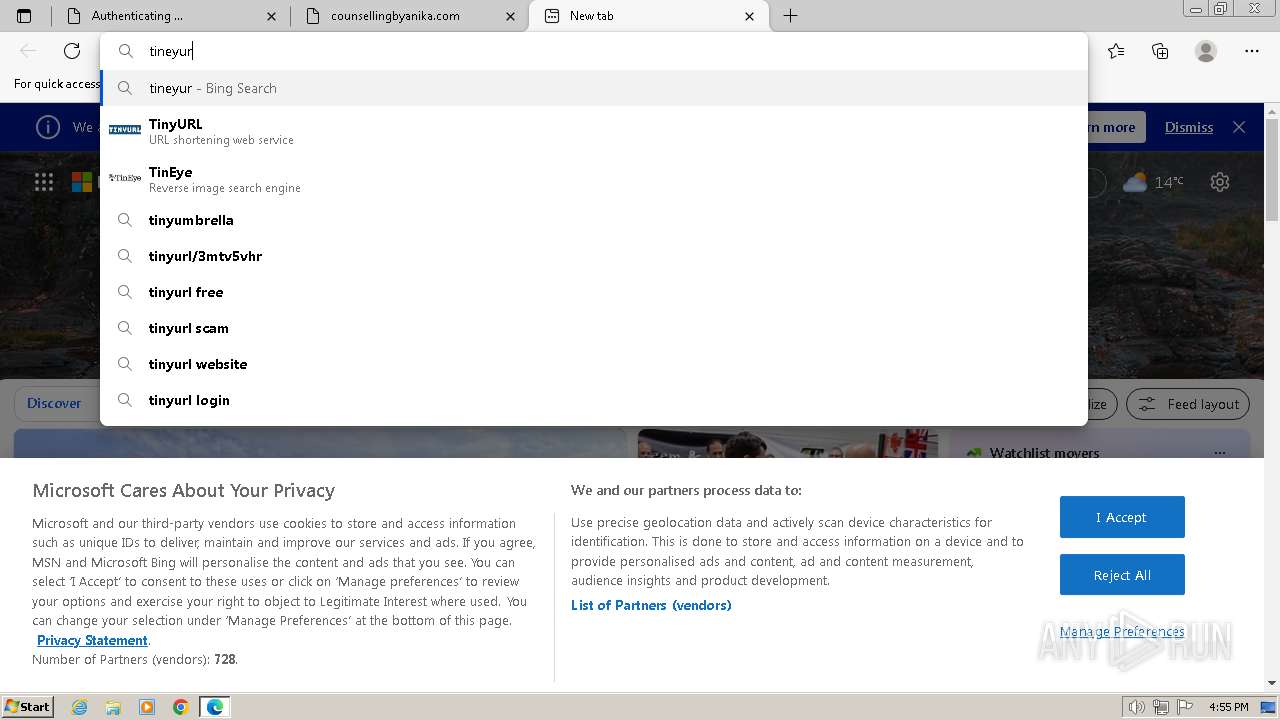This screenshot has height=720, width=1280.
Task: Open the media player taskbar icon
Action: pyautogui.click(x=147, y=707)
